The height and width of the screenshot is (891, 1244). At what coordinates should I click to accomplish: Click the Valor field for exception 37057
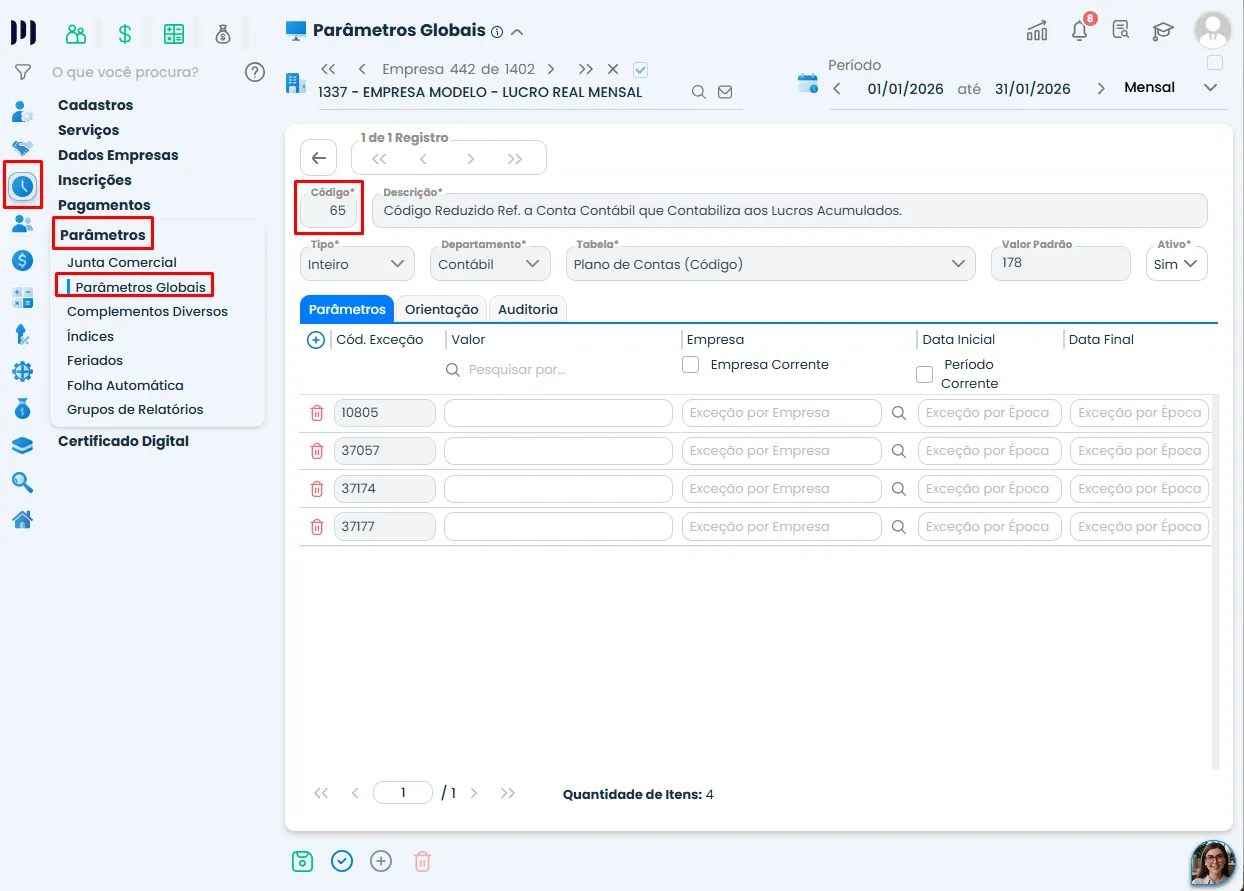(558, 451)
